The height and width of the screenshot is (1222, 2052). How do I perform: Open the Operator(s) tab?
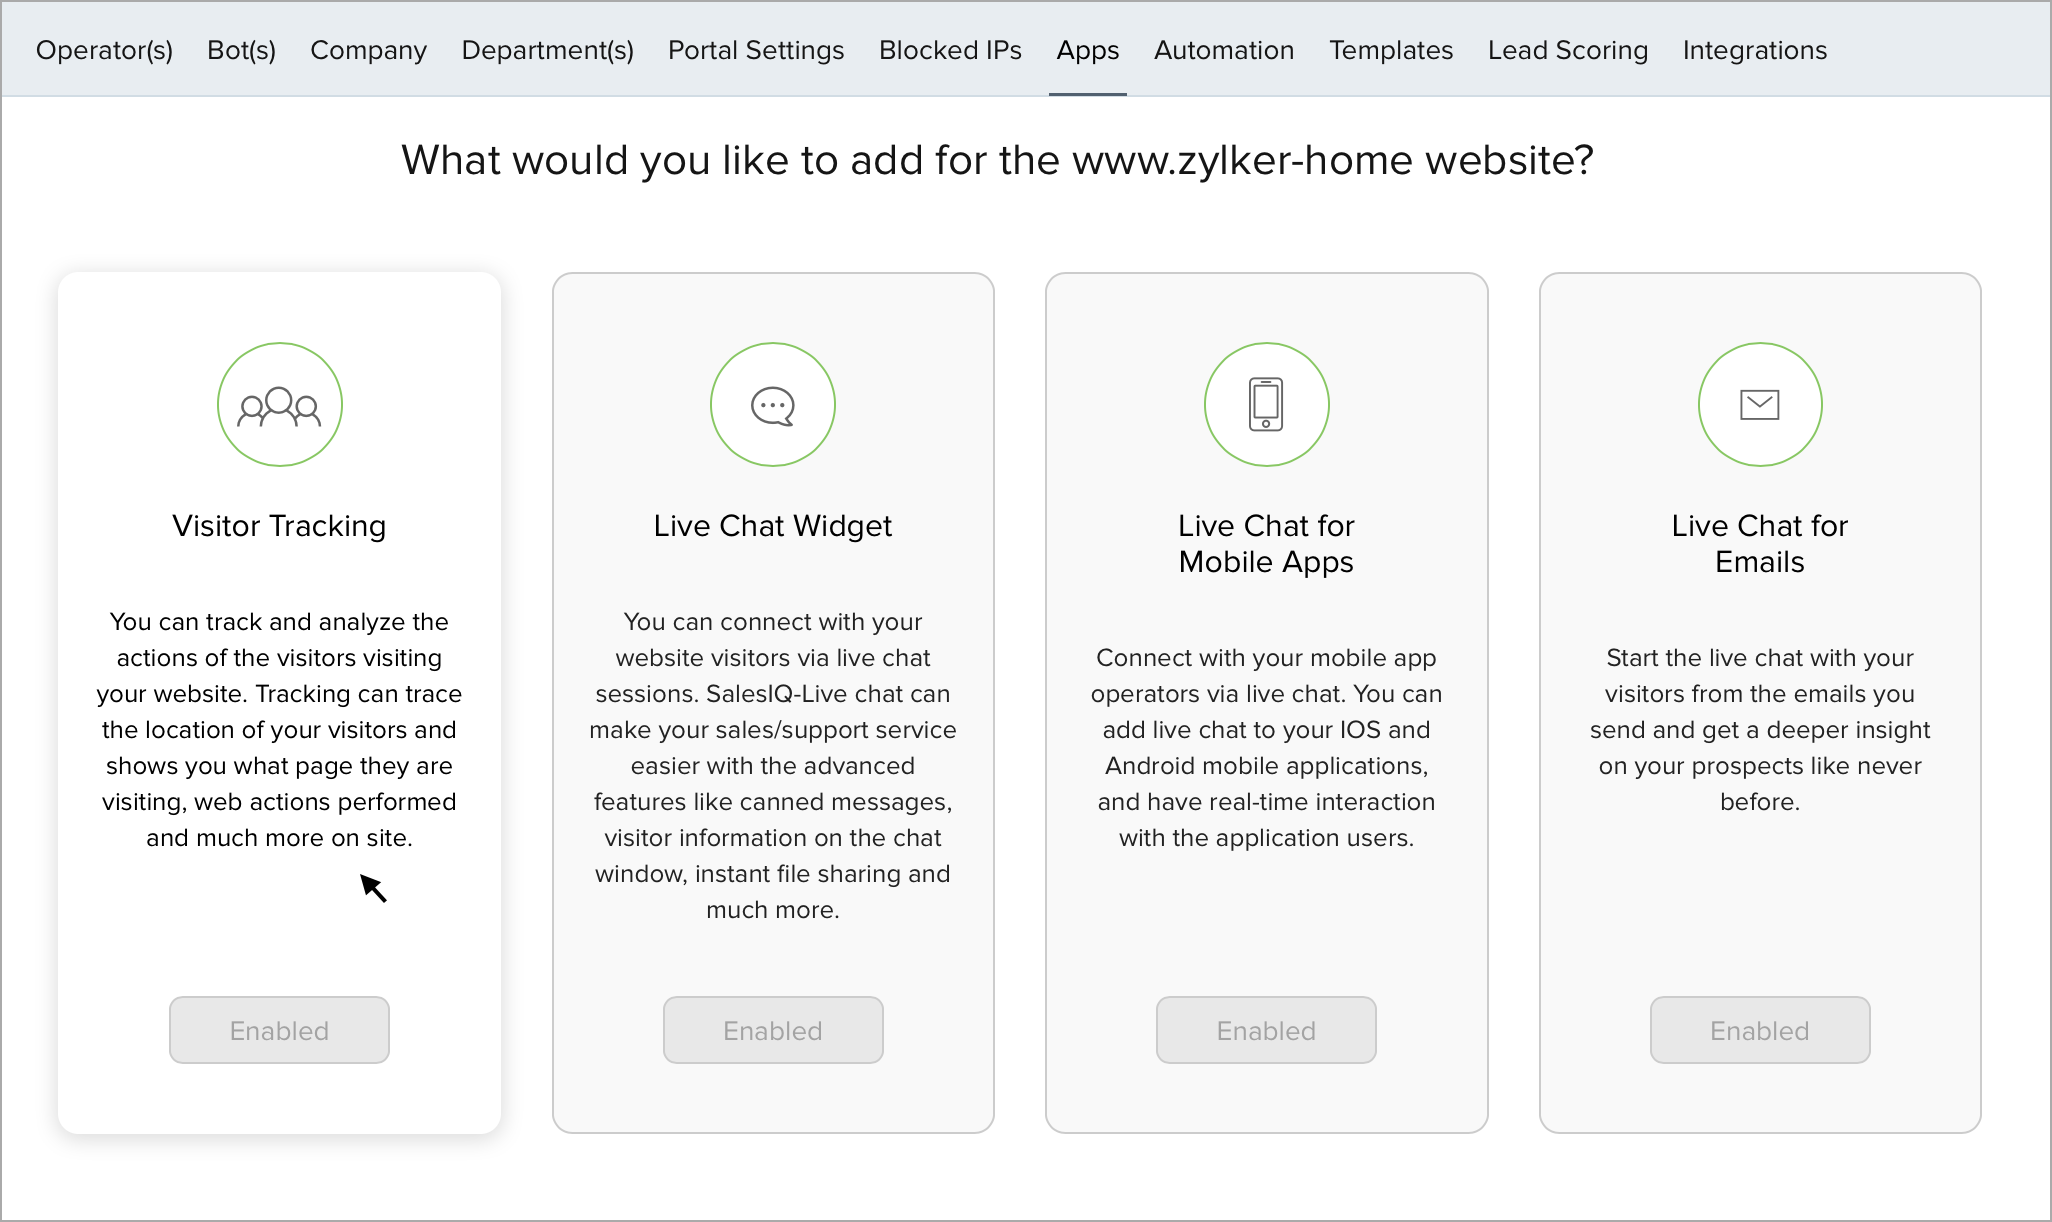tap(104, 50)
